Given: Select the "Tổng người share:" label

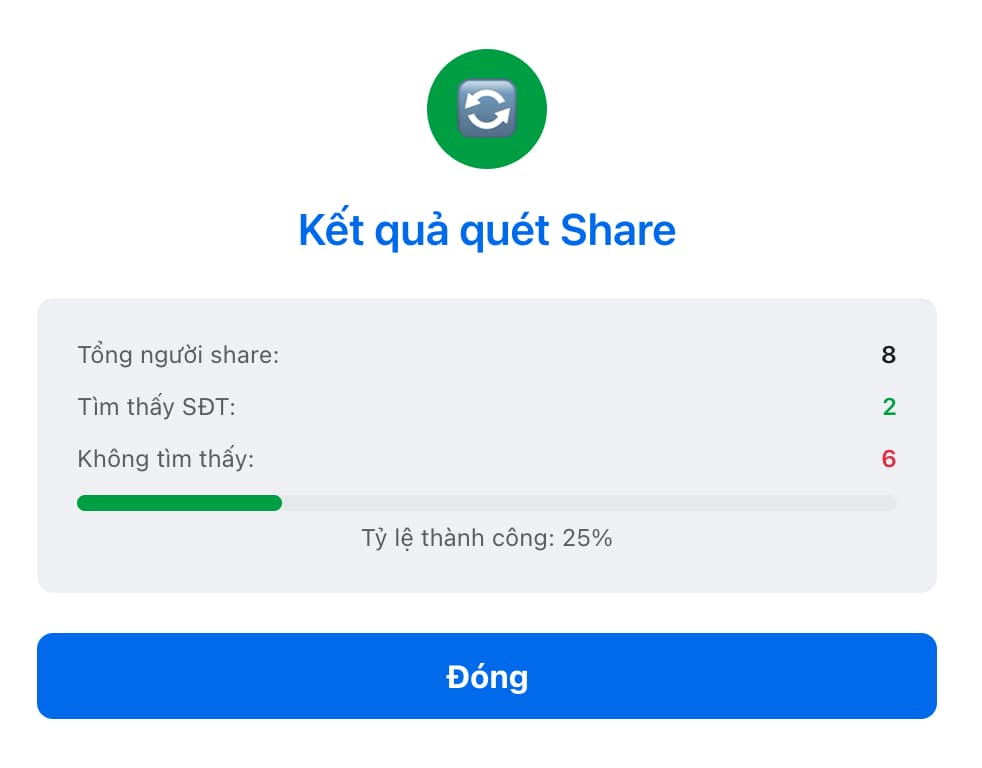Looking at the screenshot, I should pyautogui.click(x=178, y=355).
